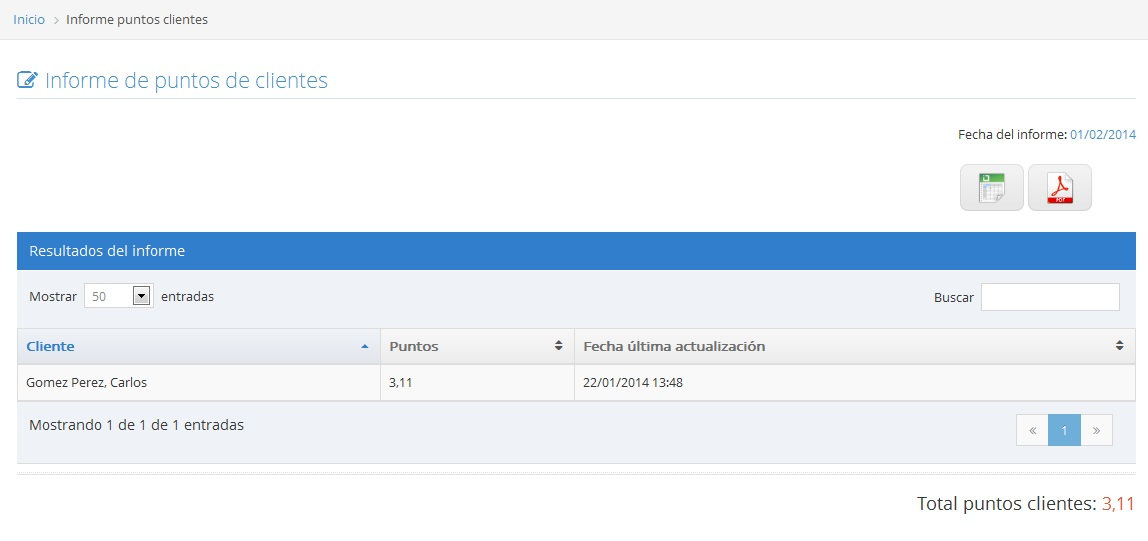Navigate to Inicio in the breadcrumb
This screenshot has height=541, width=1148.
click(29, 19)
